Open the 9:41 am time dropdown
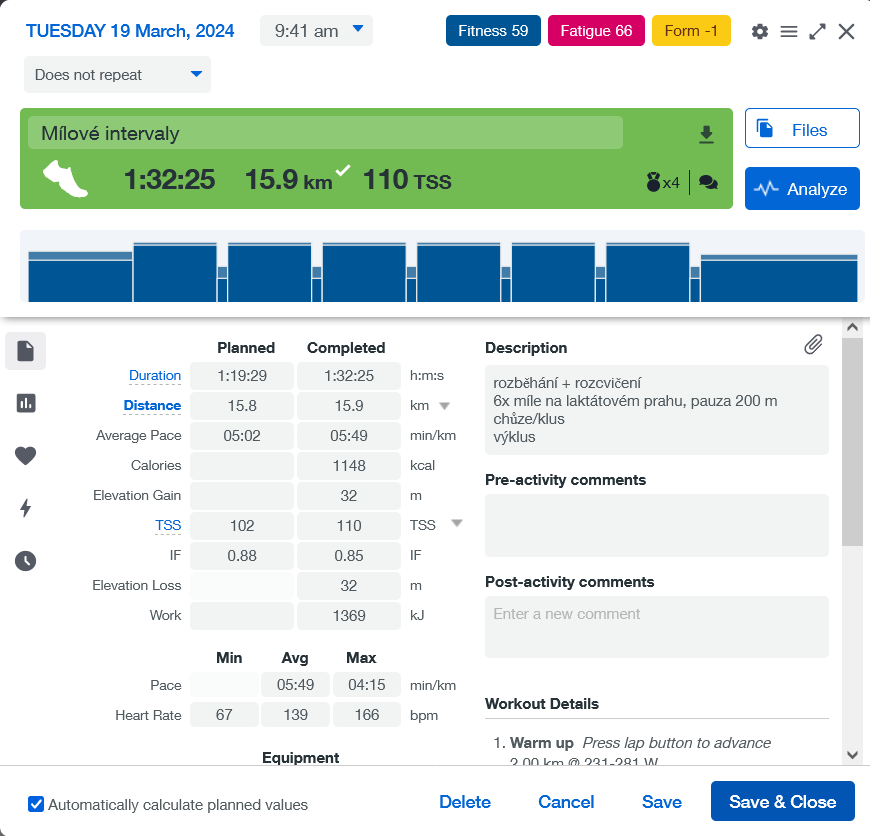 316,31
